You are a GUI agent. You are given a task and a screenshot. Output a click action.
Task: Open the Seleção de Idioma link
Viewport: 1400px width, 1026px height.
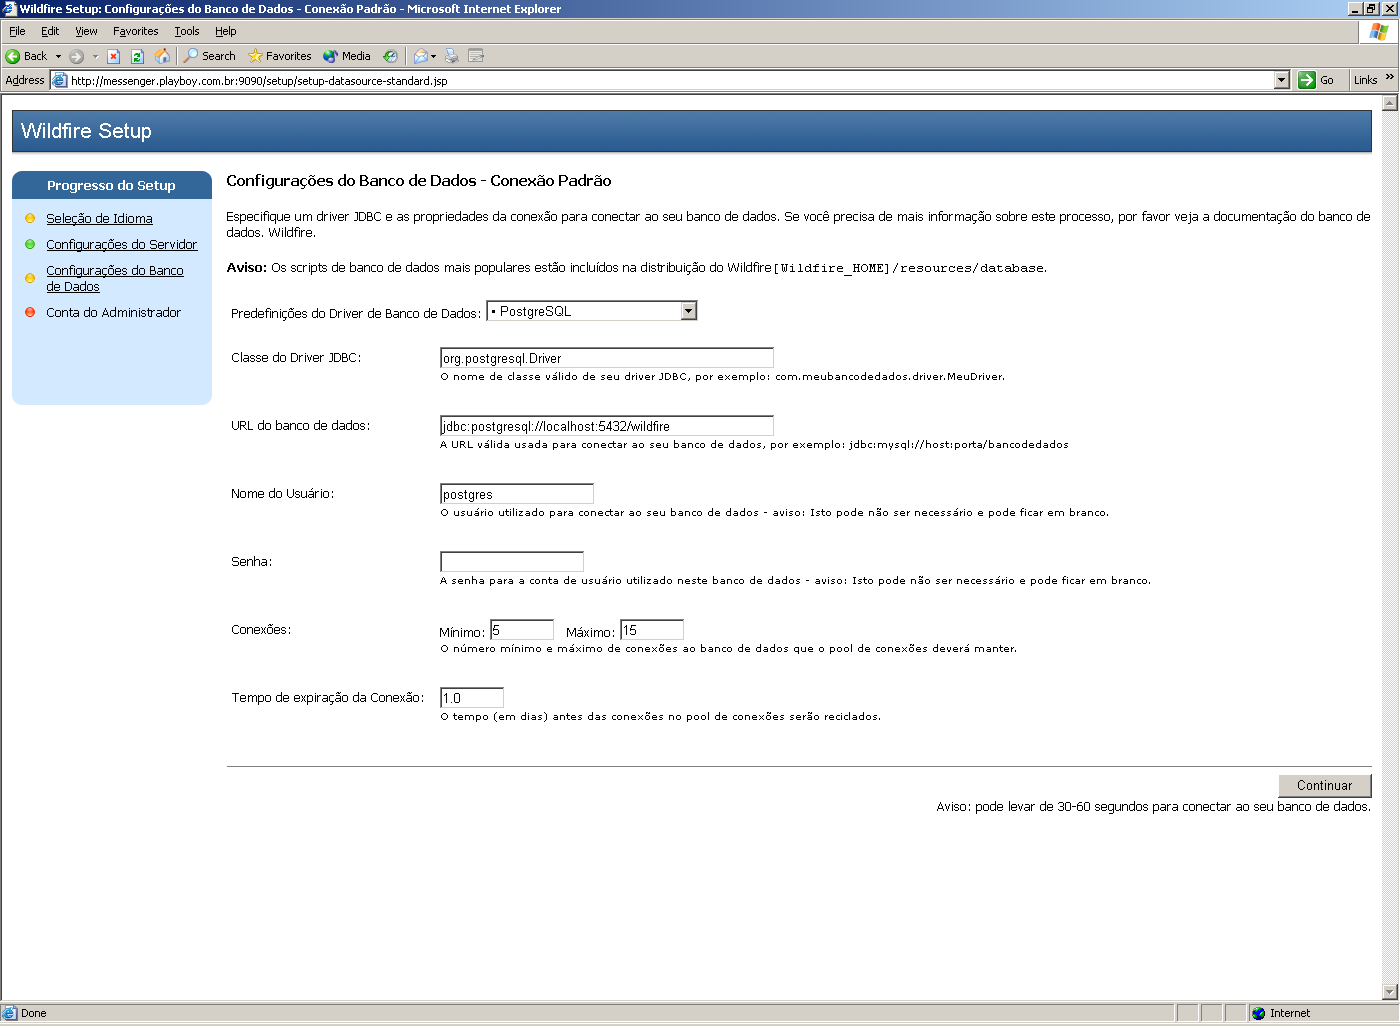[x=99, y=218]
